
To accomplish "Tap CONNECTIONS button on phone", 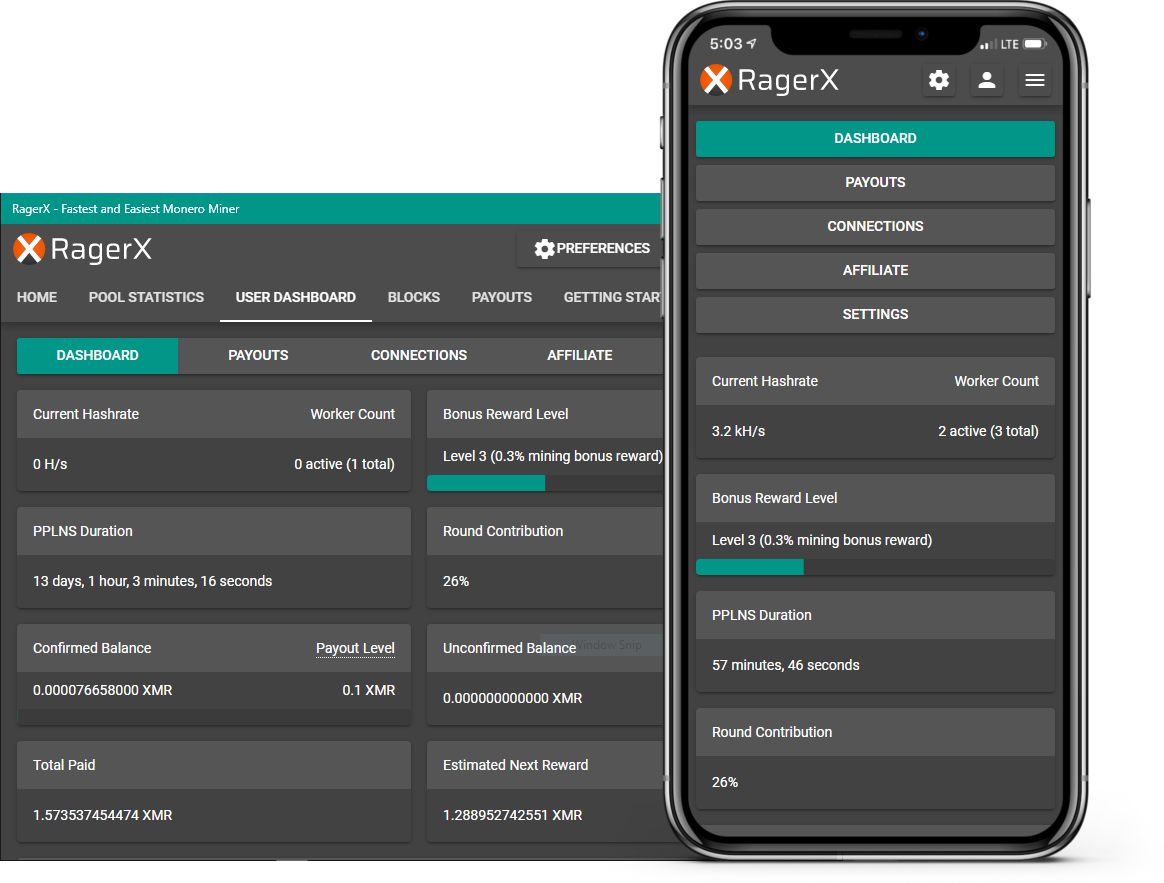I will (x=875, y=226).
